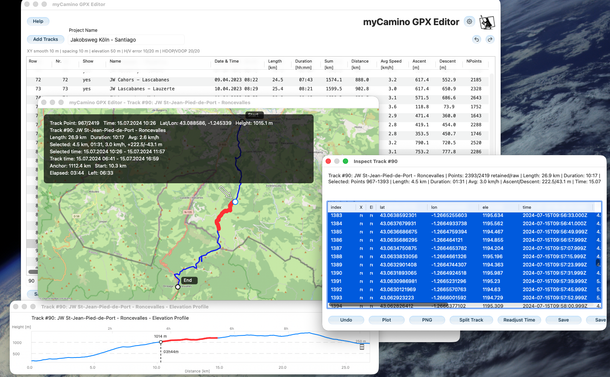
Task: Select index row 1387 in Inspect table
Action: (x=464, y=248)
